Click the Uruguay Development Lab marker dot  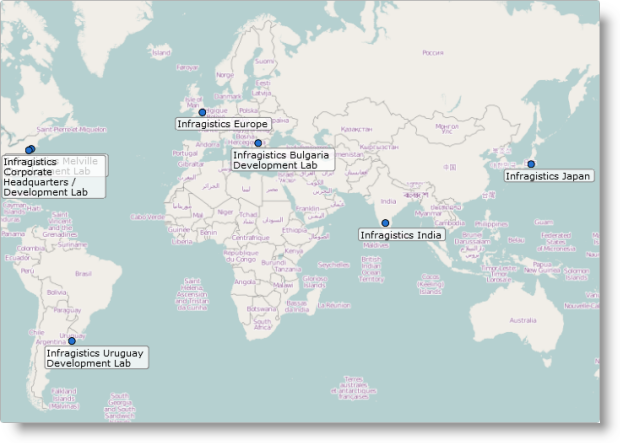tap(71, 341)
